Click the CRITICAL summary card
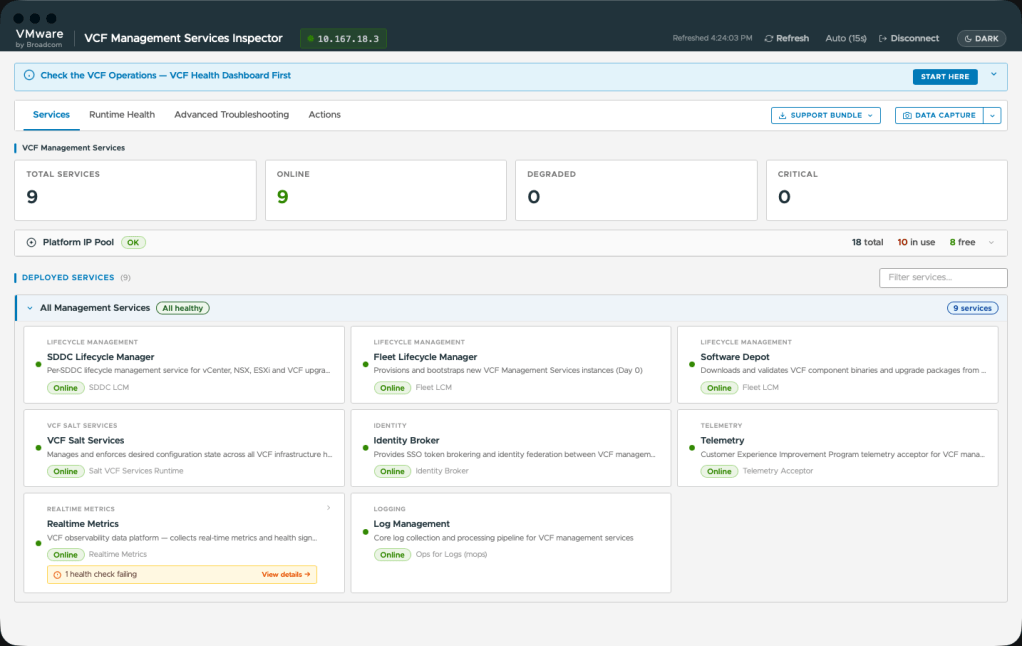 [x=886, y=190]
